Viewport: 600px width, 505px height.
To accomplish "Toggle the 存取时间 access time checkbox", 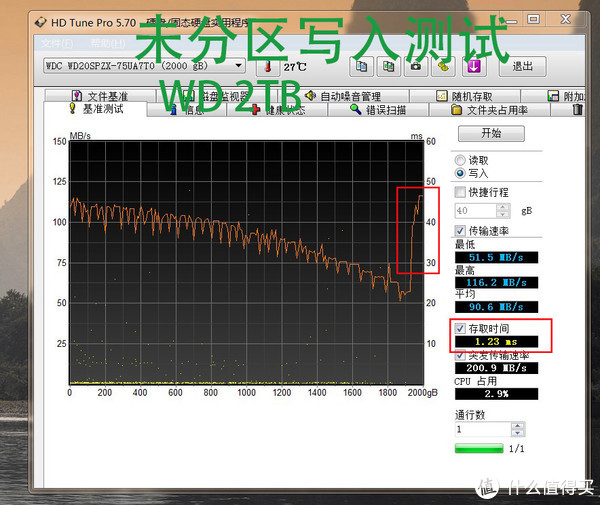I will click(x=460, y=328).
